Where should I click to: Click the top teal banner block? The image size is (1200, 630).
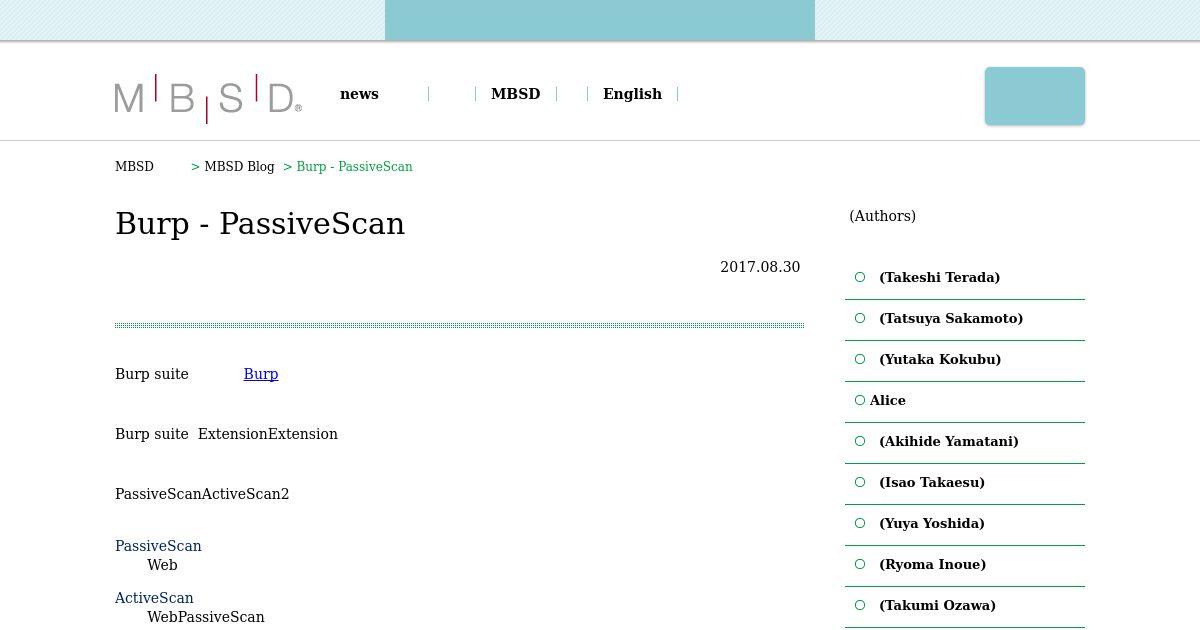[x=600, y=20]
